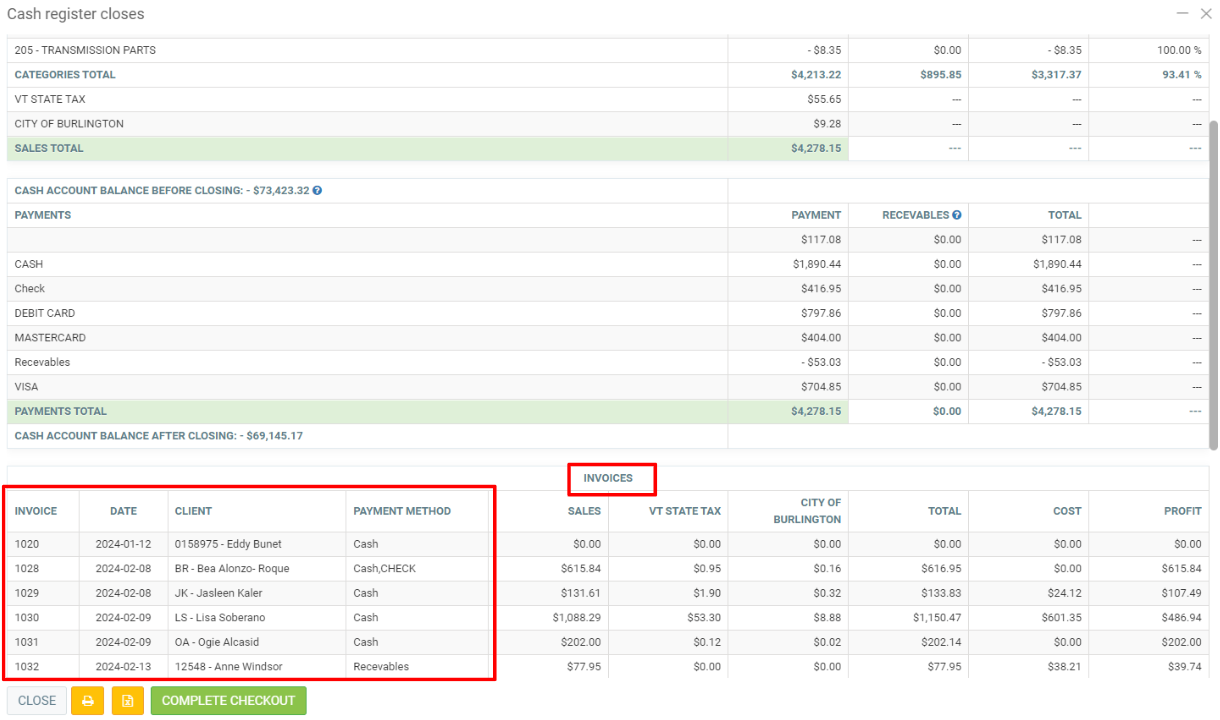Click client name JK - Jasleen Kaler

(x=218, y=593)
